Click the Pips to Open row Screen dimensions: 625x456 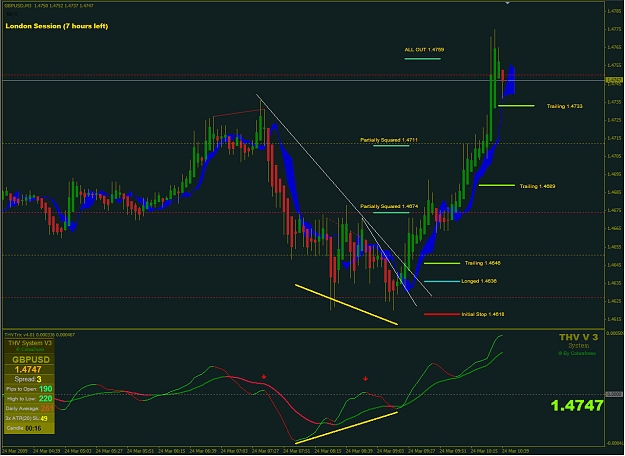(x=29, y=389)
